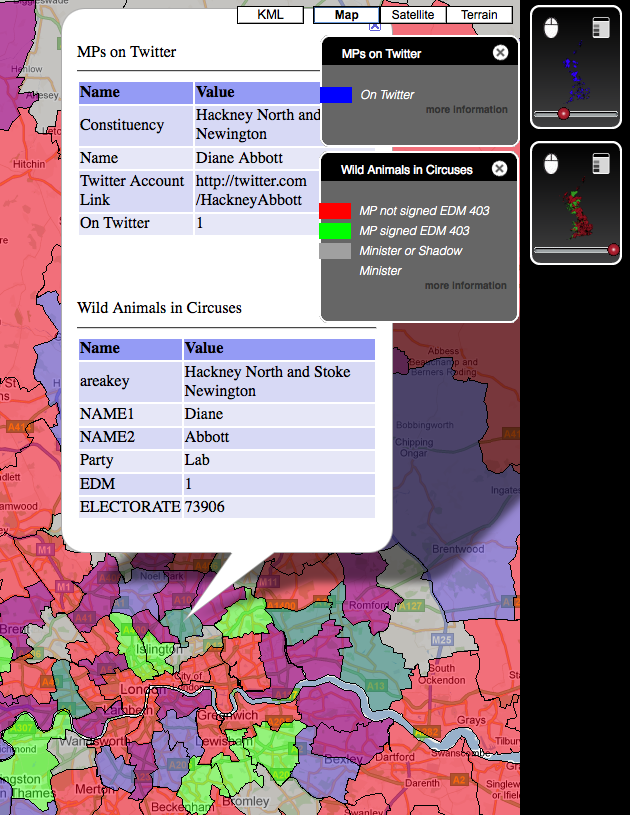Click the MP signed EDM 403 legend text
This screenshot has height=815, width=630.
point(414,231)
